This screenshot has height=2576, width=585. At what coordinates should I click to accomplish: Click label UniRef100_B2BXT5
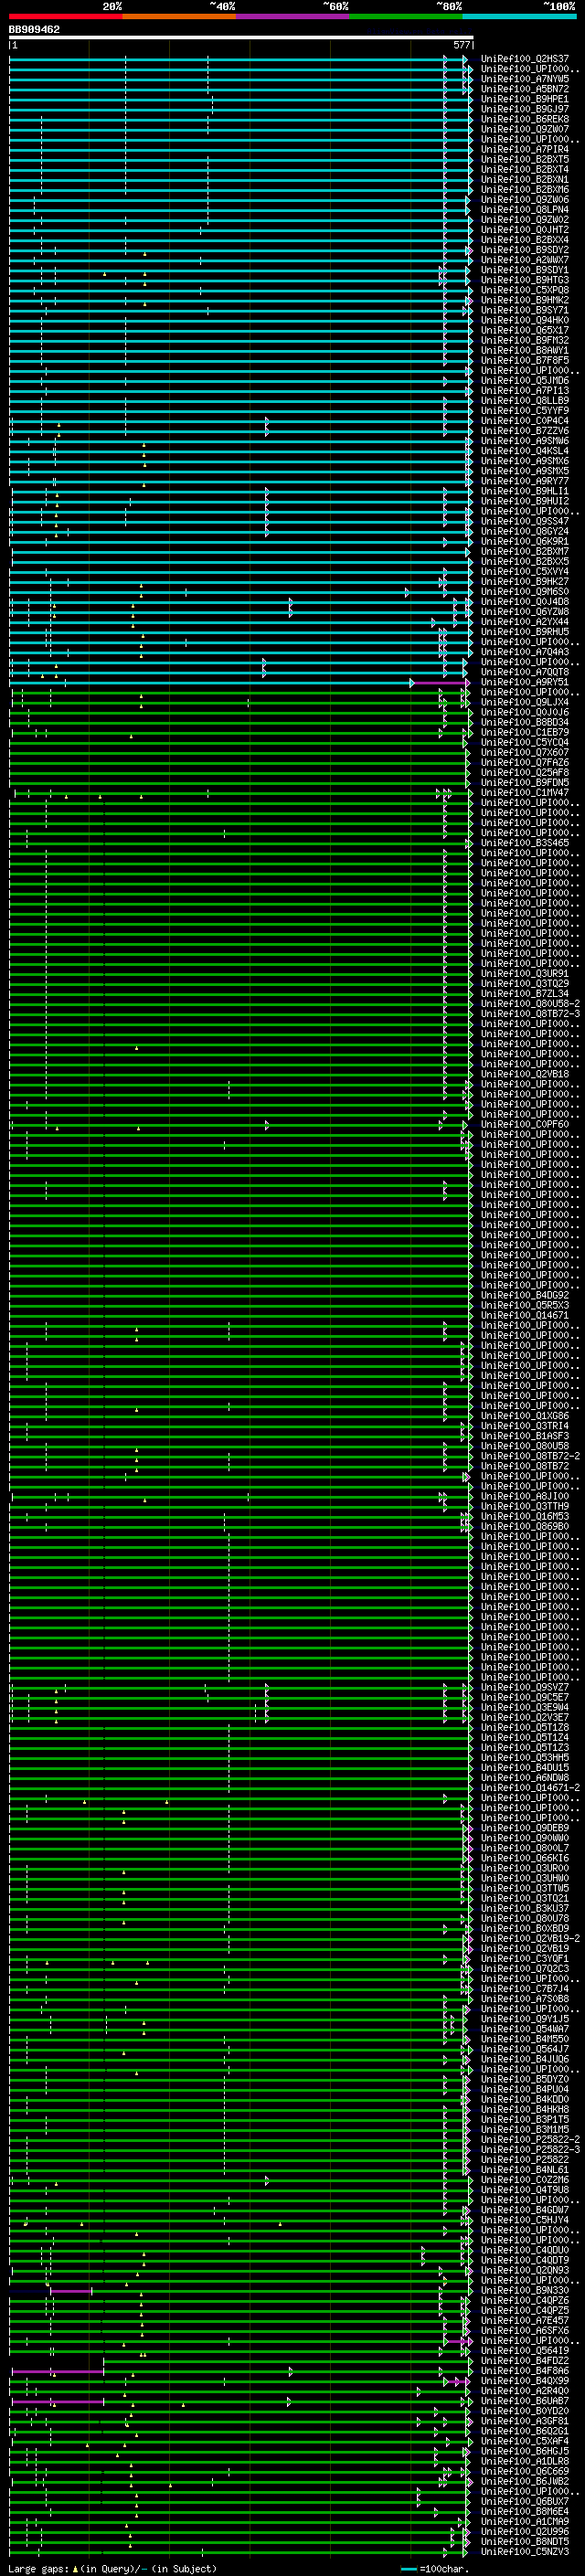coord(524,159)
